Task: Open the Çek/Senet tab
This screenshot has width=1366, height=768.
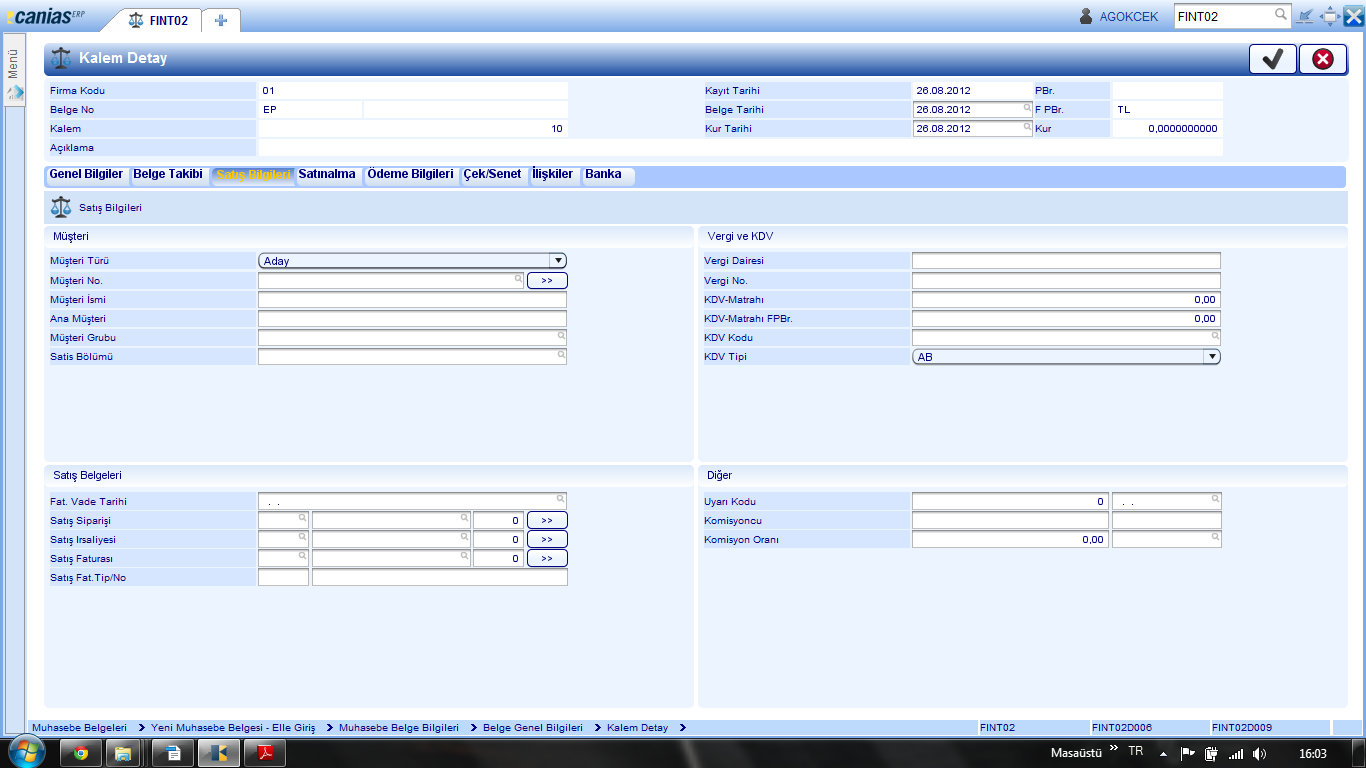Action: click(492, 174)
